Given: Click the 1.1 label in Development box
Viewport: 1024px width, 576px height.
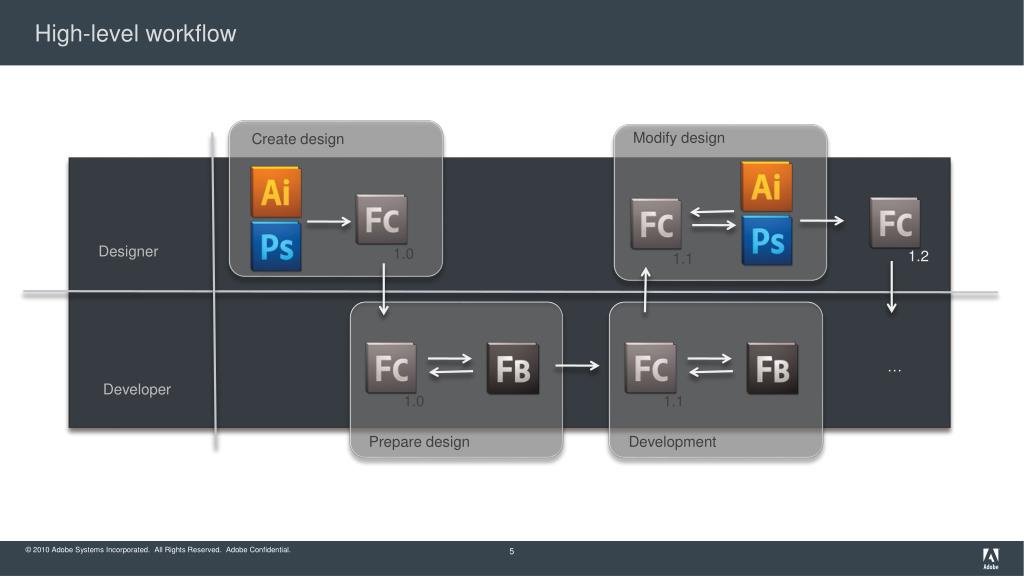Looking at the screenshot, I should [673, 402].
